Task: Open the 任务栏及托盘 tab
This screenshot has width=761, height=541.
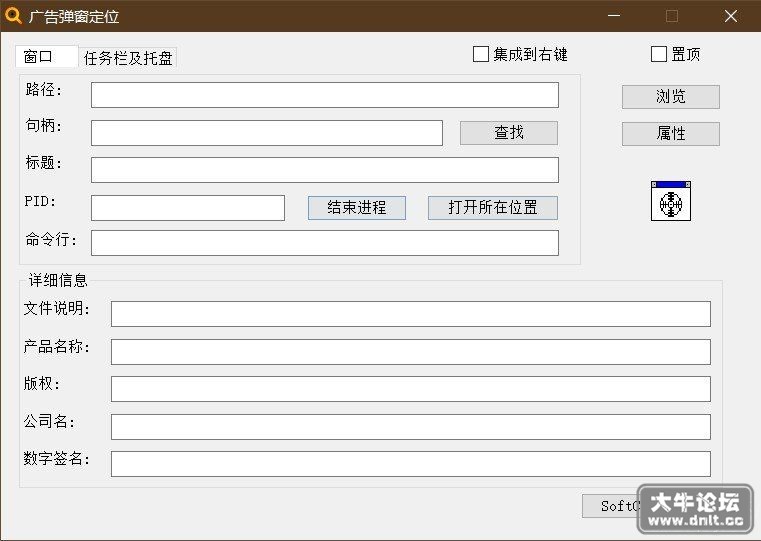Action: [x=128, y=58]
